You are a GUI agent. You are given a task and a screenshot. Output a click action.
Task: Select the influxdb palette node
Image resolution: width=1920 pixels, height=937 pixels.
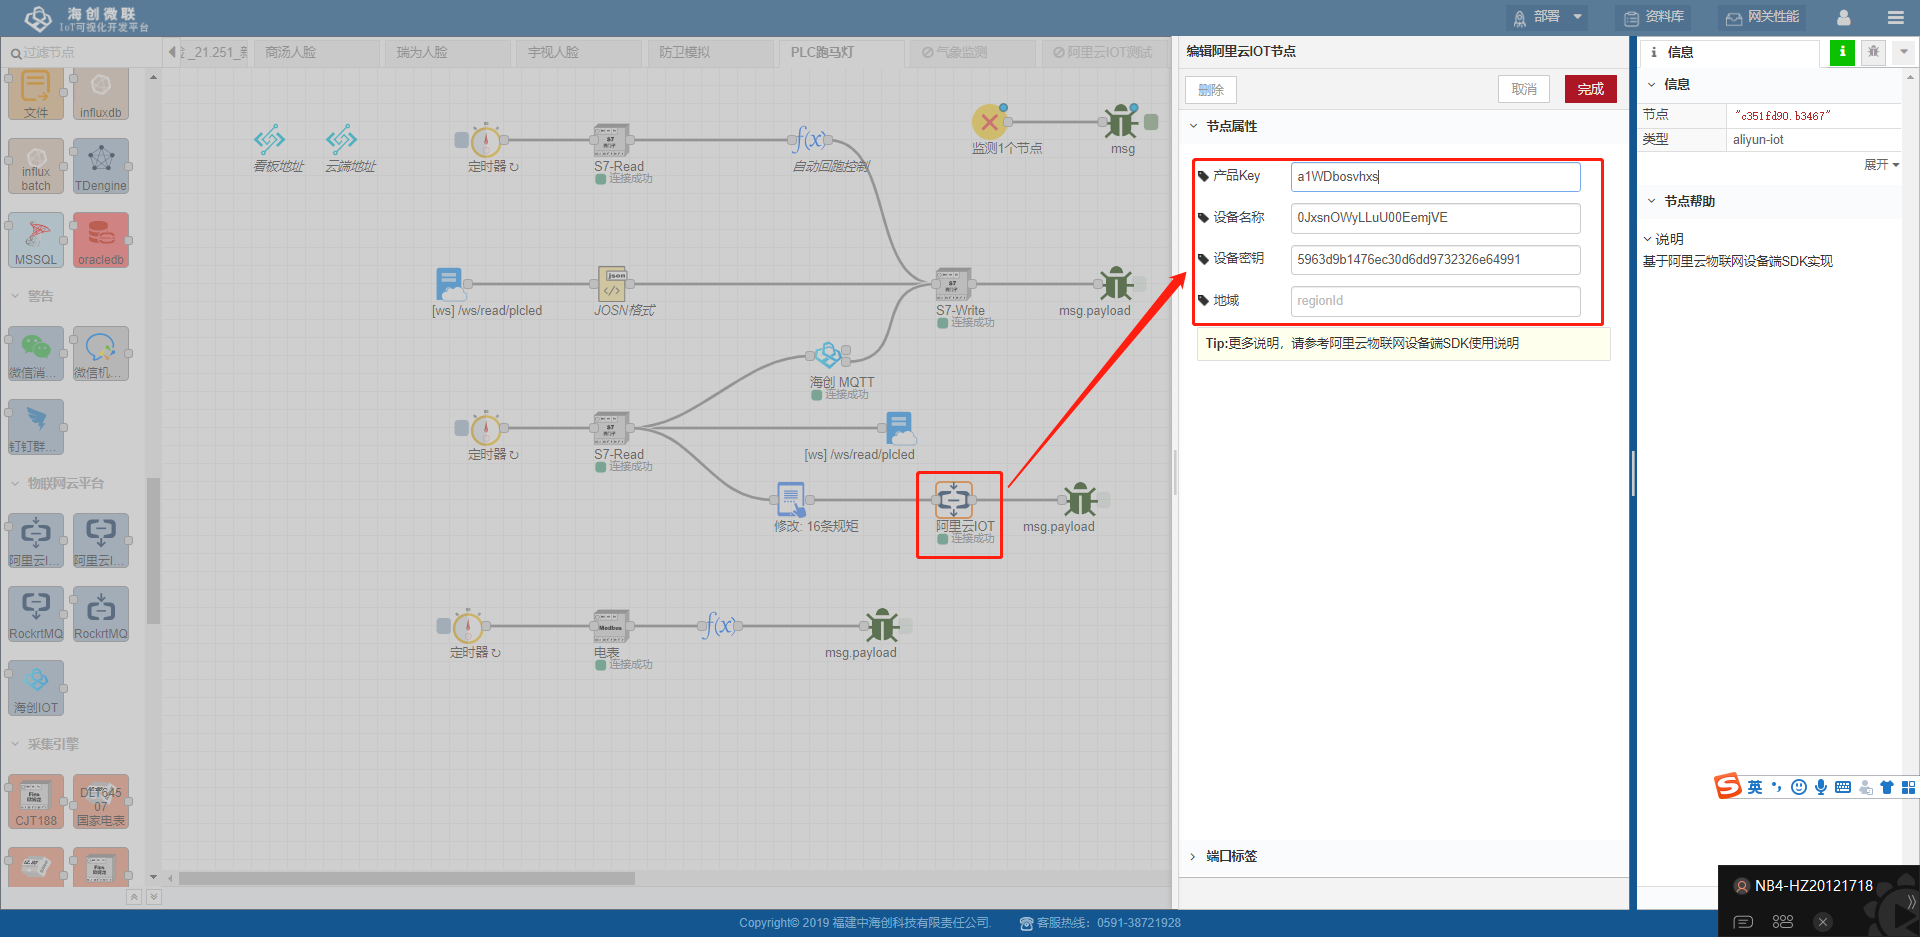pyautogui.click(x=101, y=94)
